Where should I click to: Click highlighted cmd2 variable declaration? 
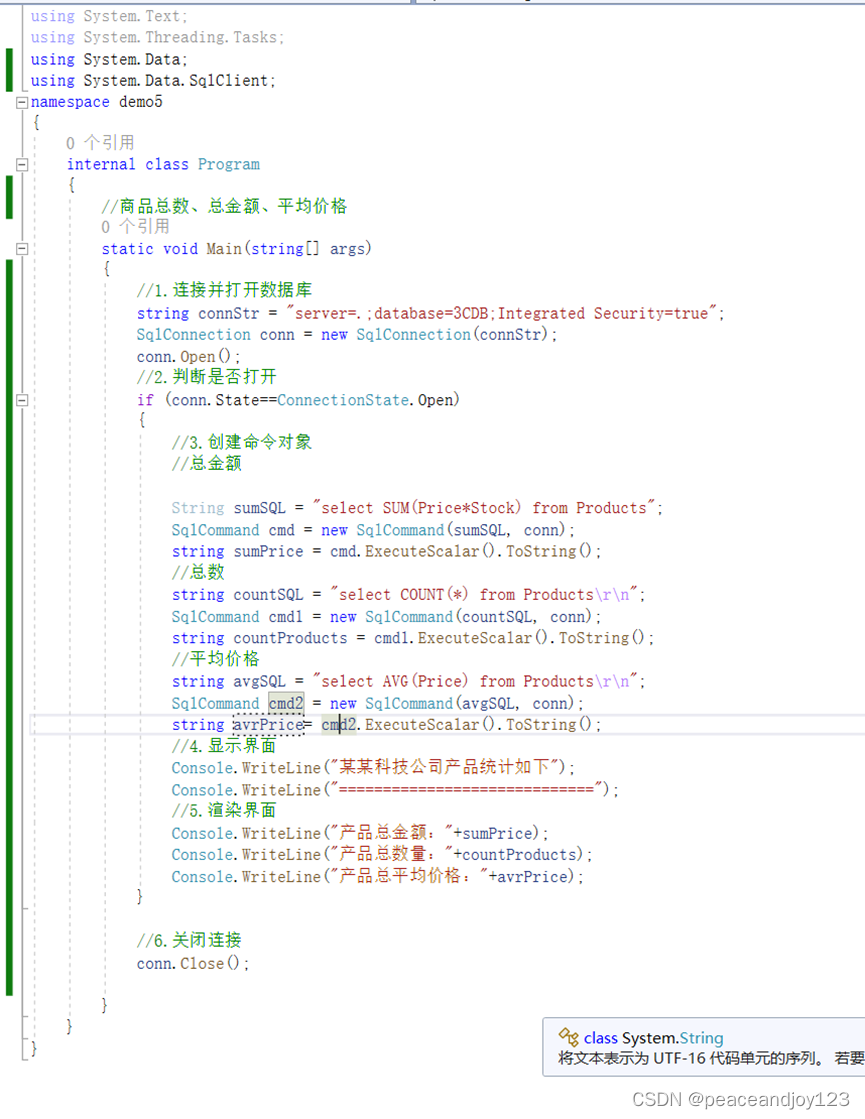click(x=286, y=704)
